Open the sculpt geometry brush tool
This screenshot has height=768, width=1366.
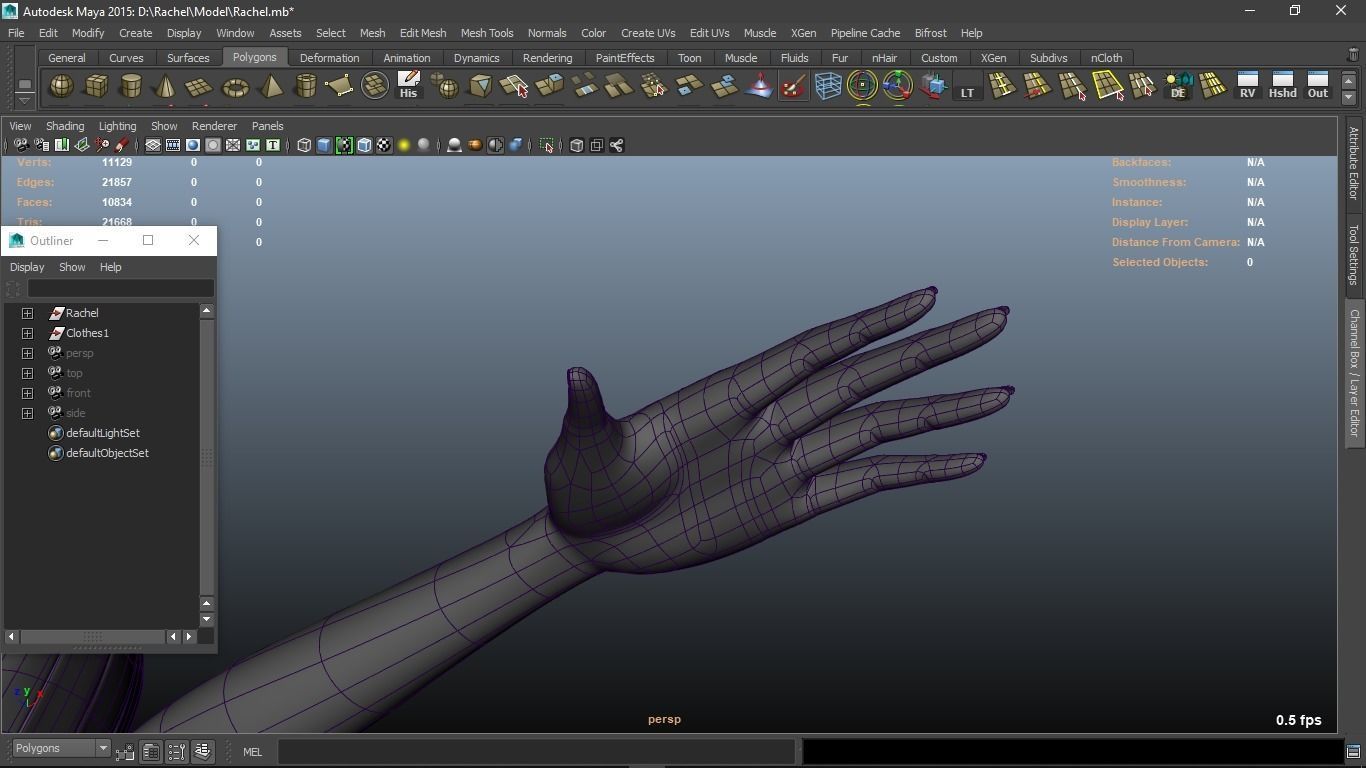click(793, 86)
